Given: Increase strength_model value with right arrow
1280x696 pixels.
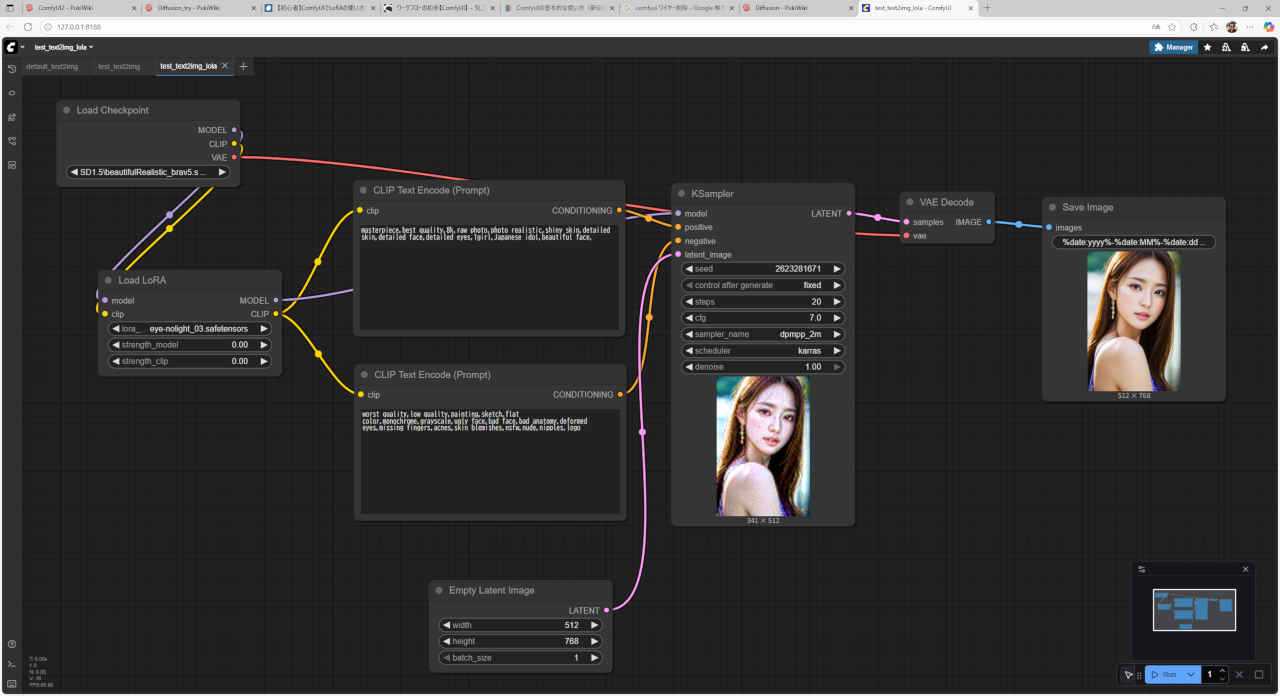Looking at the screenshot, I should pyautogui.click(x=264, y=345).
